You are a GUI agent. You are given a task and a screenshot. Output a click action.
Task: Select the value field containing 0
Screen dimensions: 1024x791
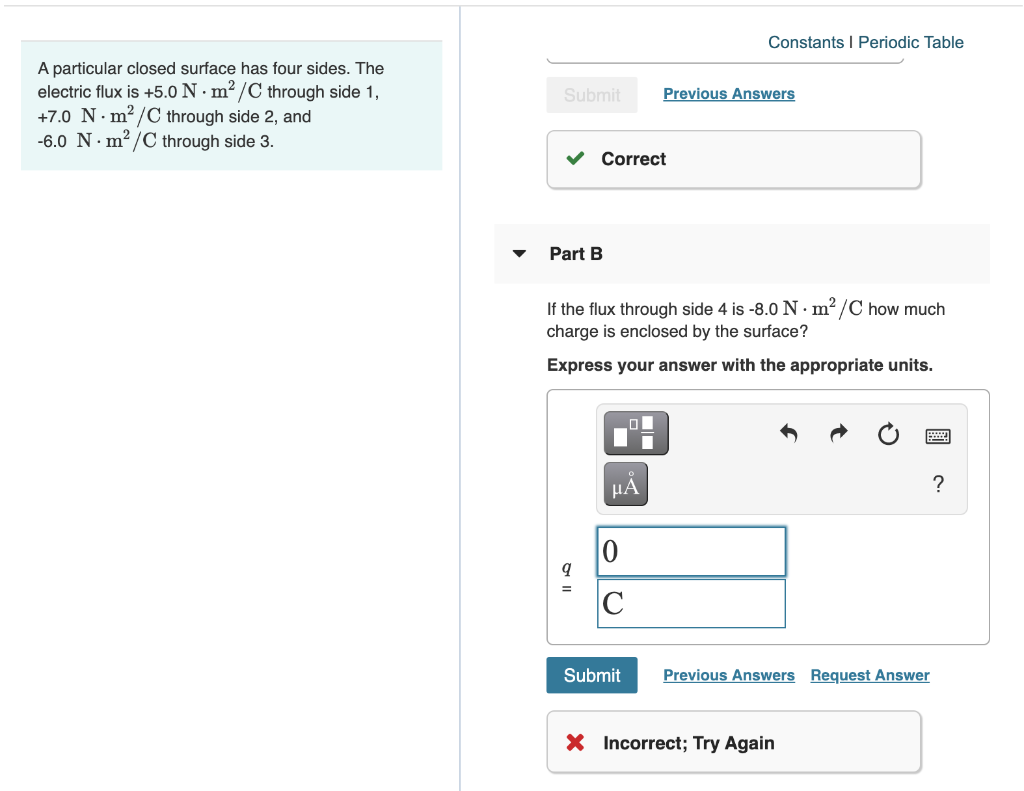[x=690, y=550]
